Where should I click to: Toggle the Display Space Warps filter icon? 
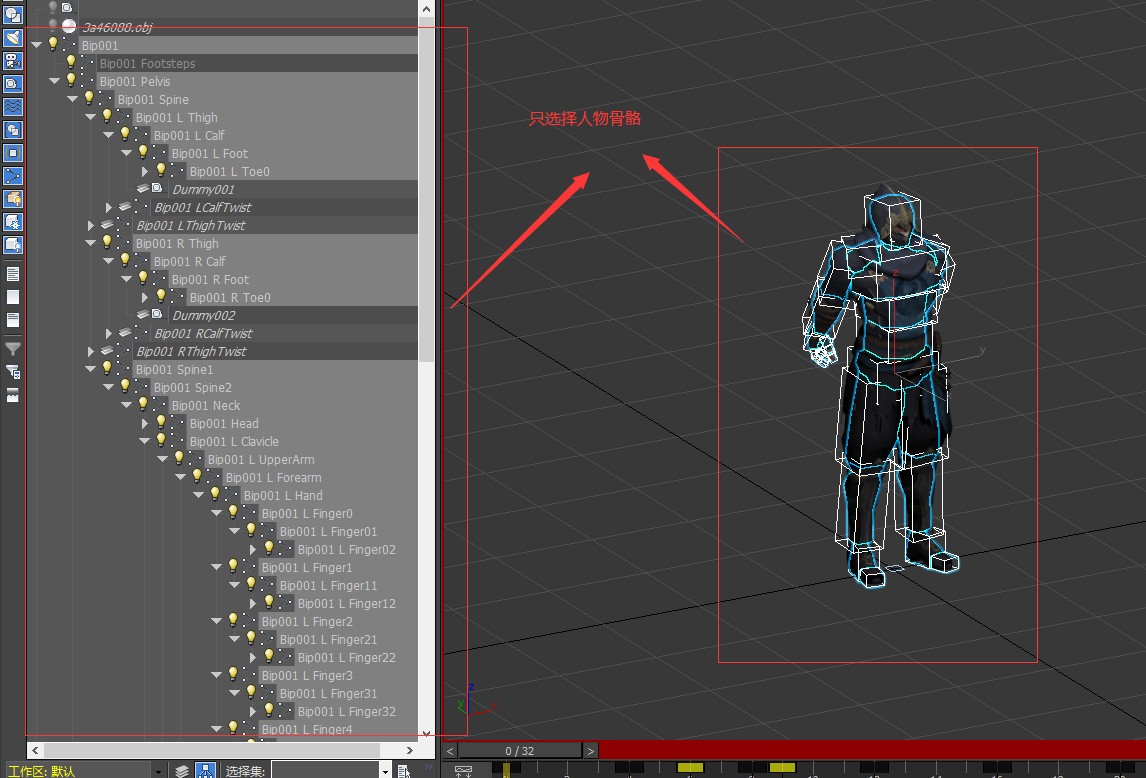click(12, 106)
